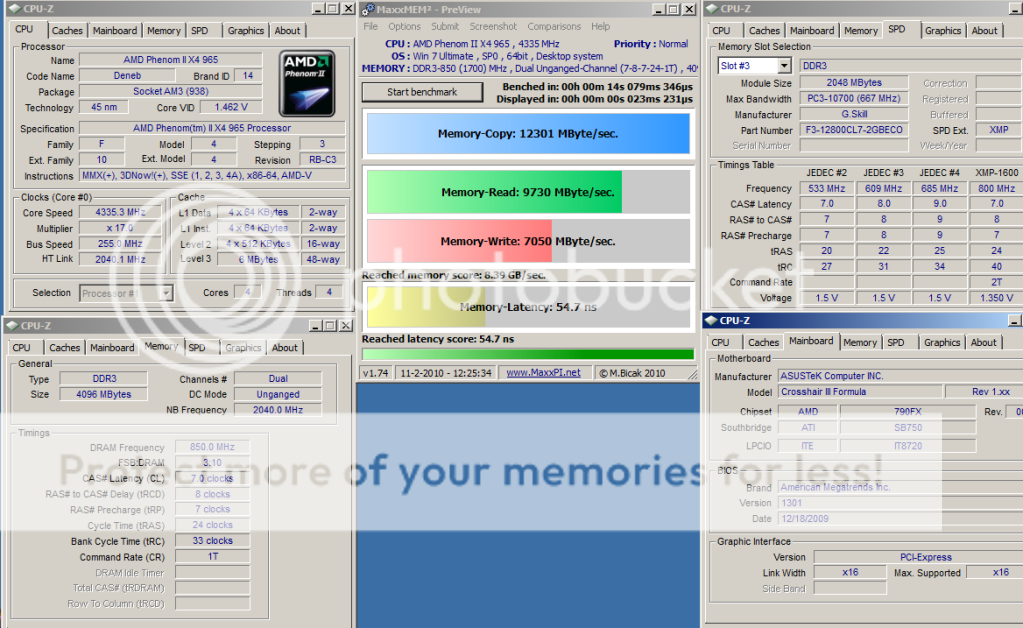This screenshot has height=628, width=1023.
Task: Click the Module Size value '2048 MBytes'
Action: [x=854, y=83]
